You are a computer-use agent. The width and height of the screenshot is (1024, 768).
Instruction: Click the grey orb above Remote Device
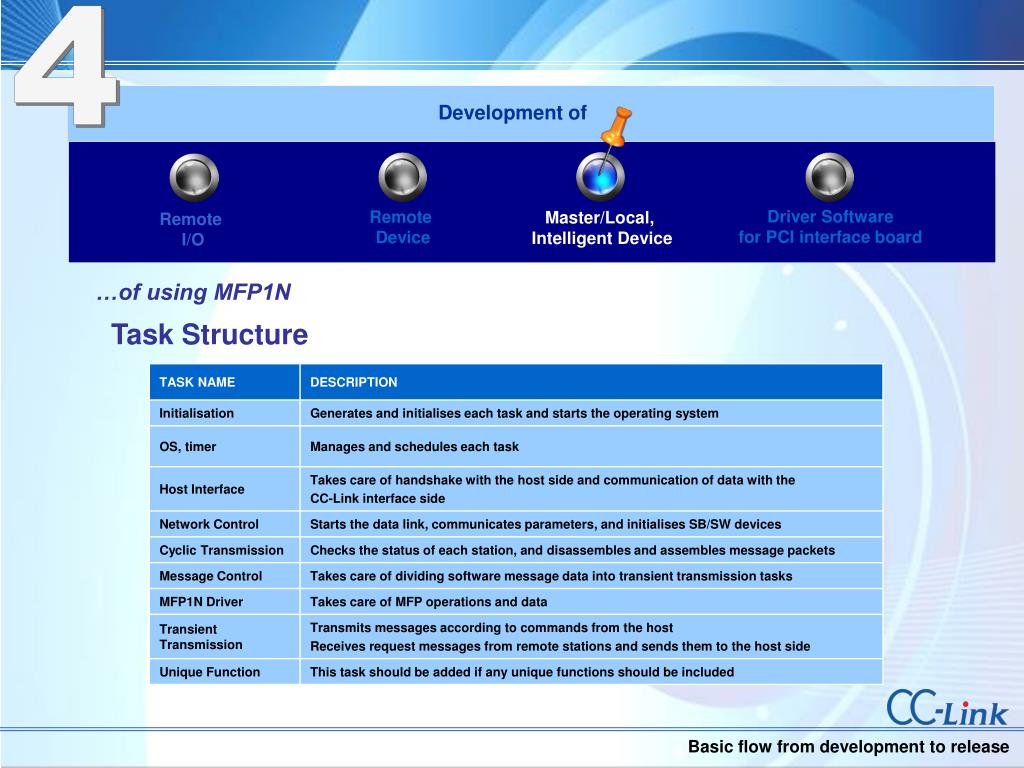(402, 176)
